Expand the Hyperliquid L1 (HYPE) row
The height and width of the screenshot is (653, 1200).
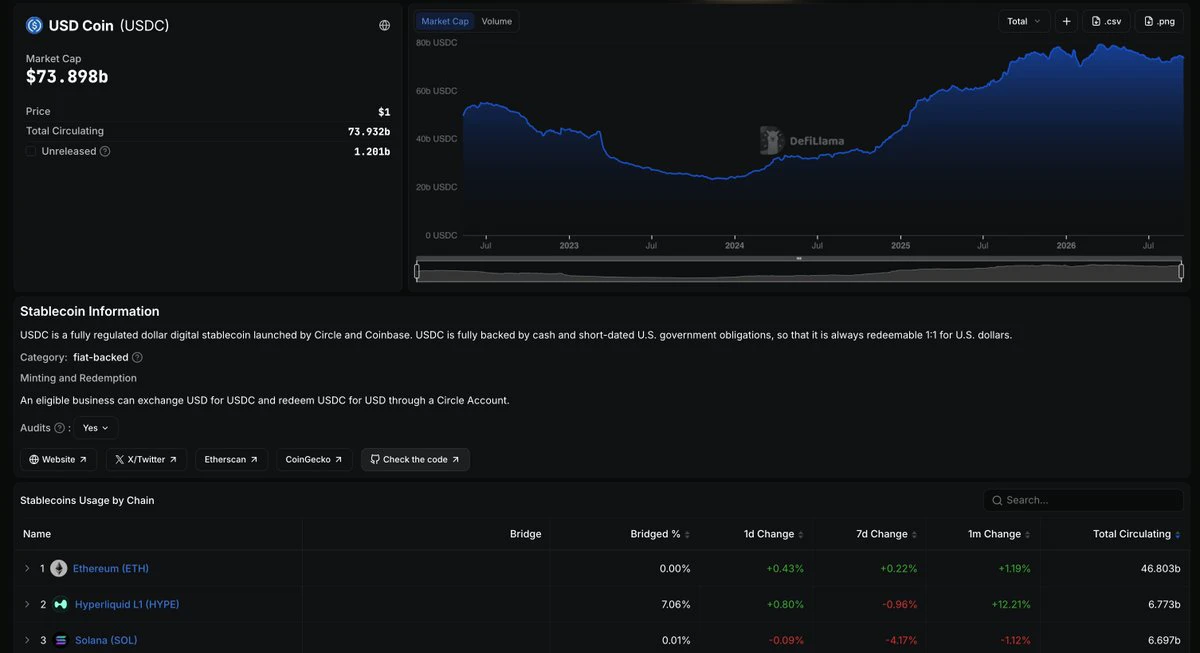(27, 604)
